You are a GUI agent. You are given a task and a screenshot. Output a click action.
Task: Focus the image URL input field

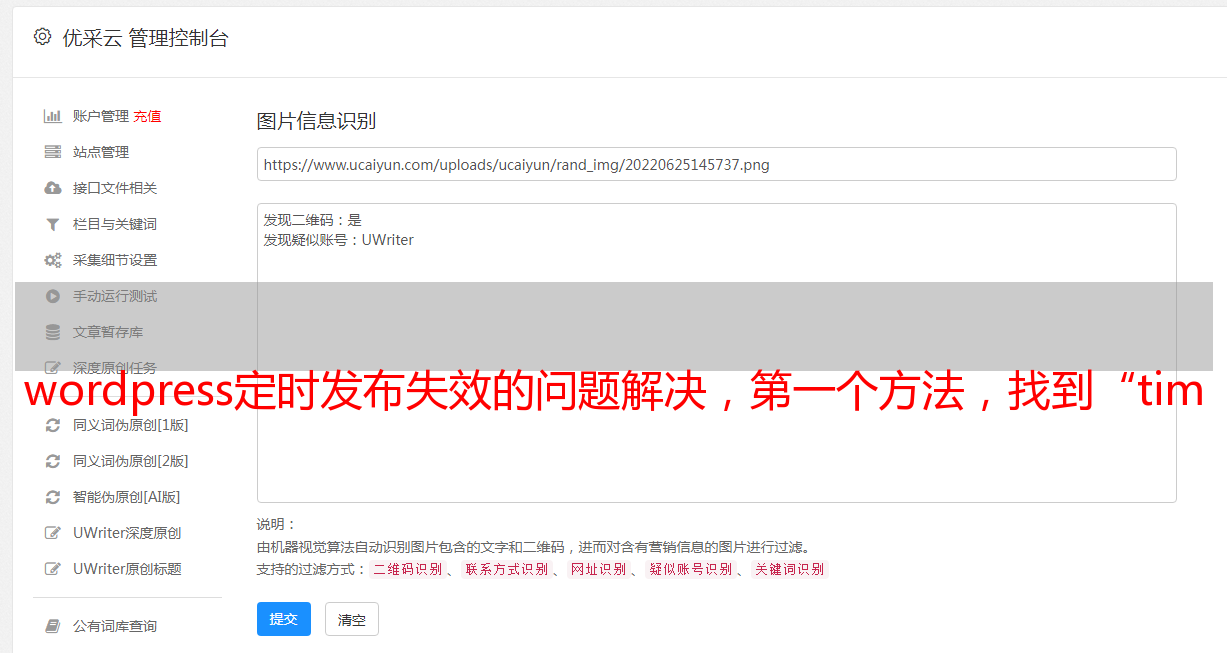click(x=716, y=164)
